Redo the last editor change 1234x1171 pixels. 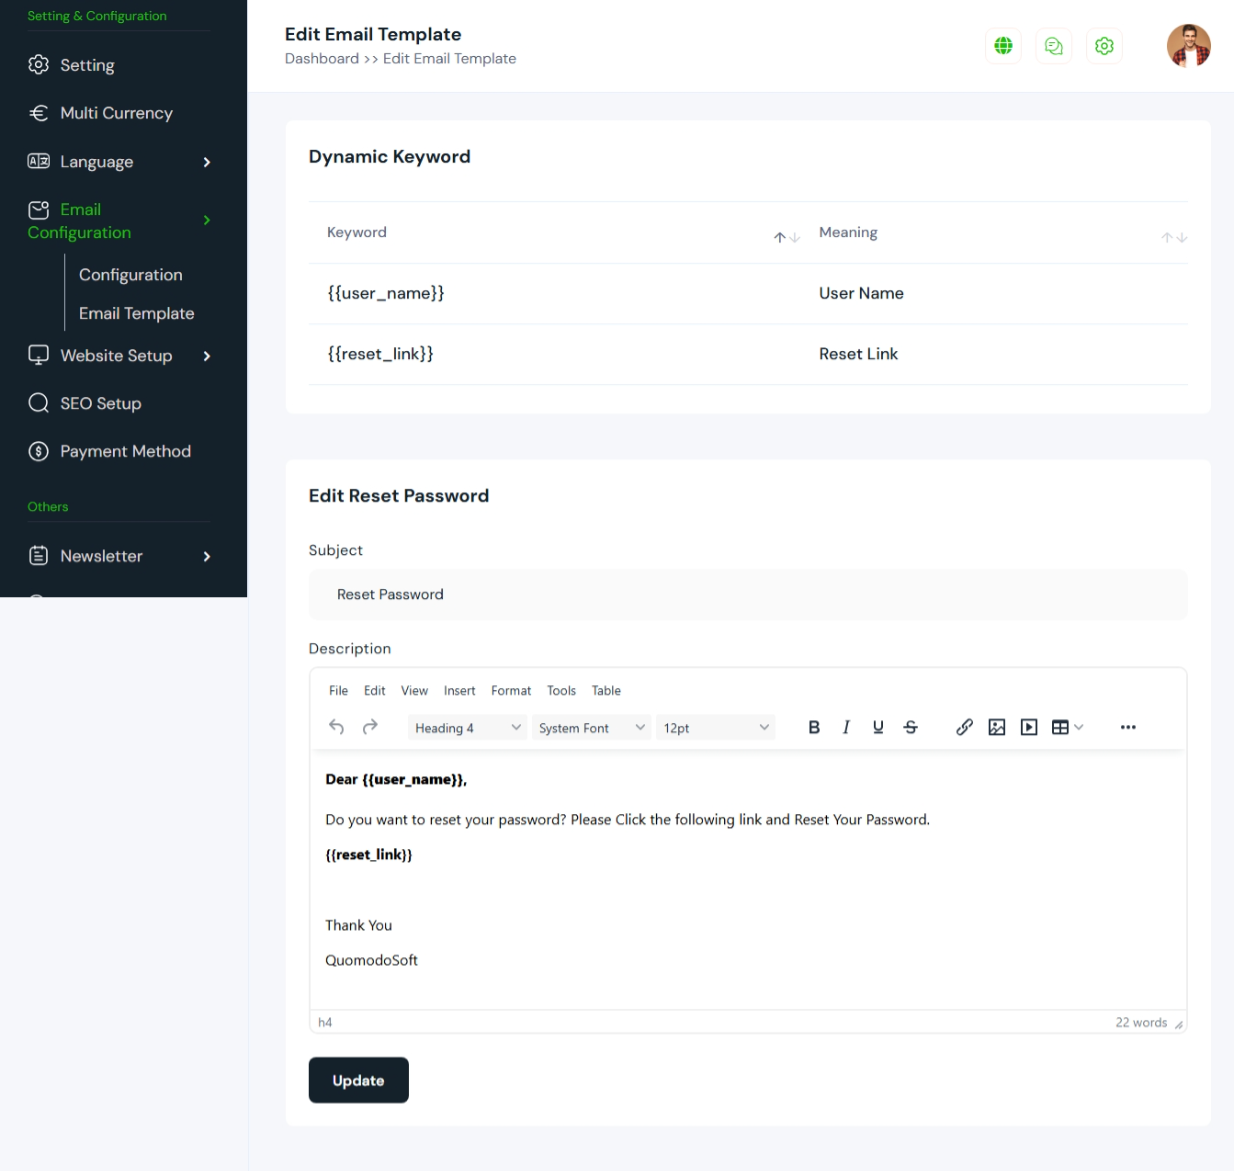coord(370,727)
